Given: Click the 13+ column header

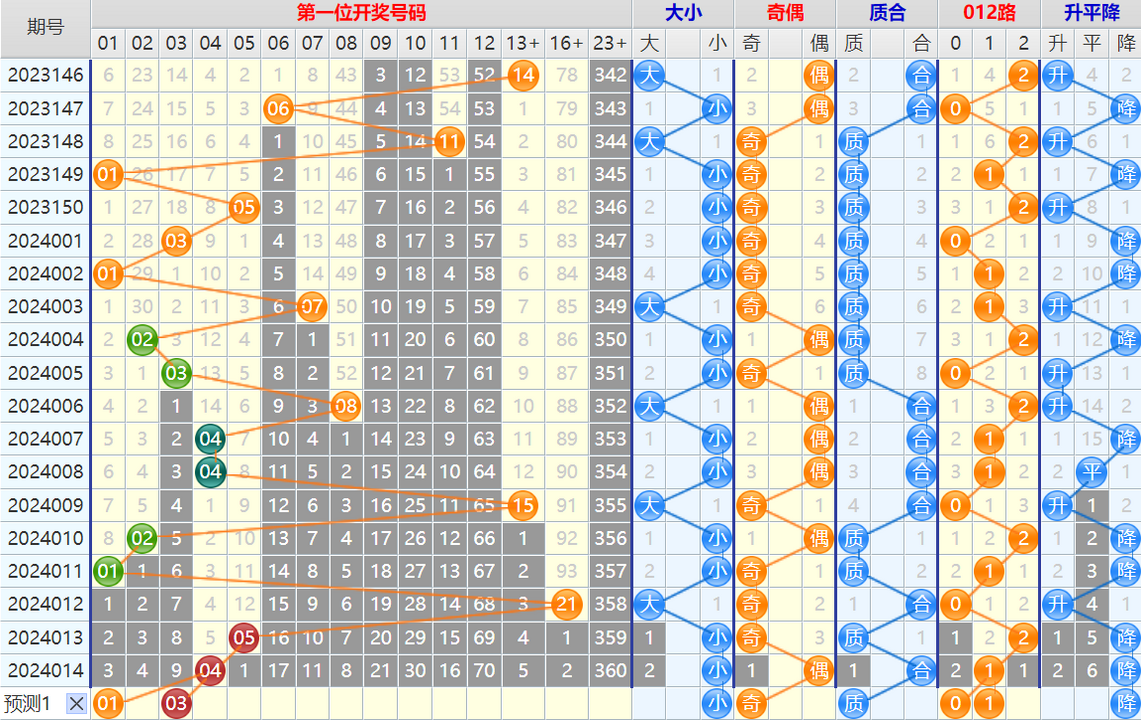Looking at the screenshot, I should tap(522, 44).
